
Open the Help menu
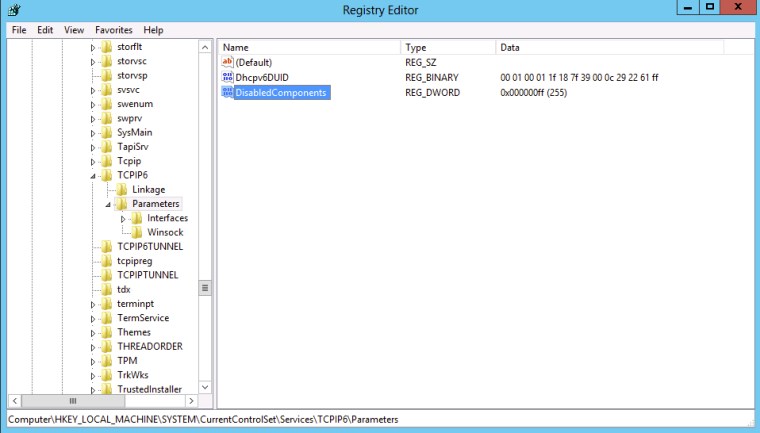point(153,30)
